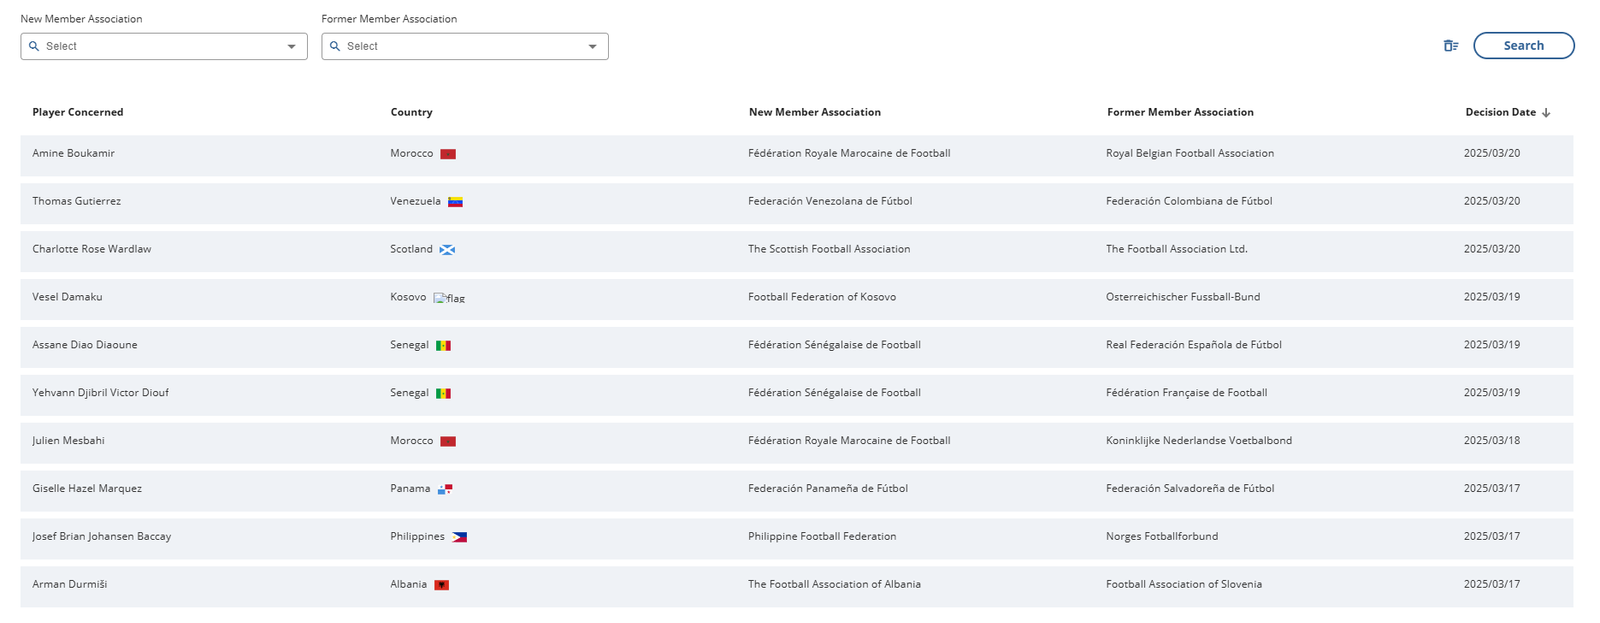Click the Philippines flag icon
Image resolution: width=1600 pixels, height=623 pixels.
point(459,537)
